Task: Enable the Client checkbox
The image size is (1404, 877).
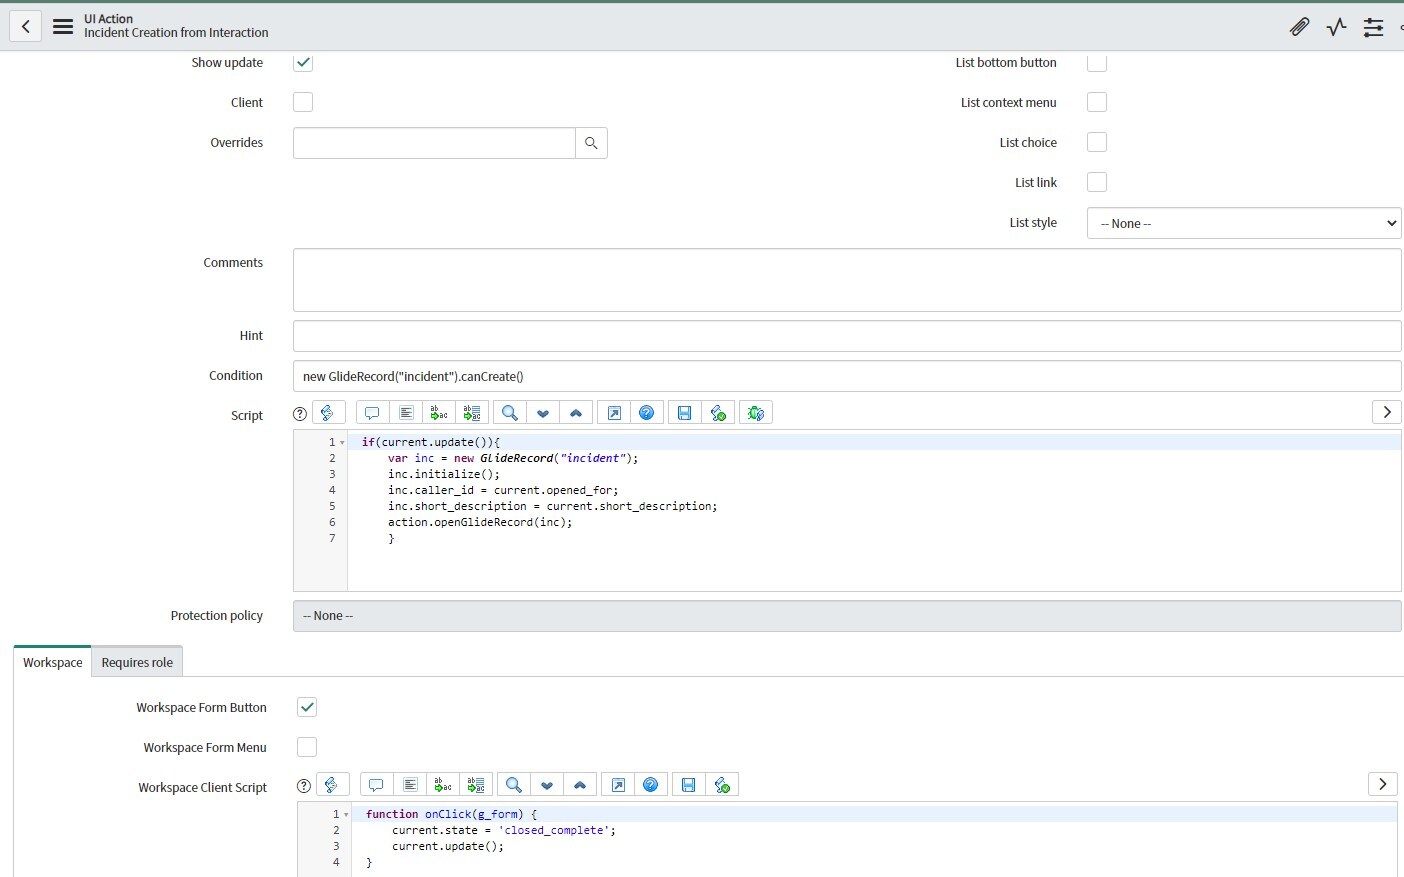Action: coord(303,102)
